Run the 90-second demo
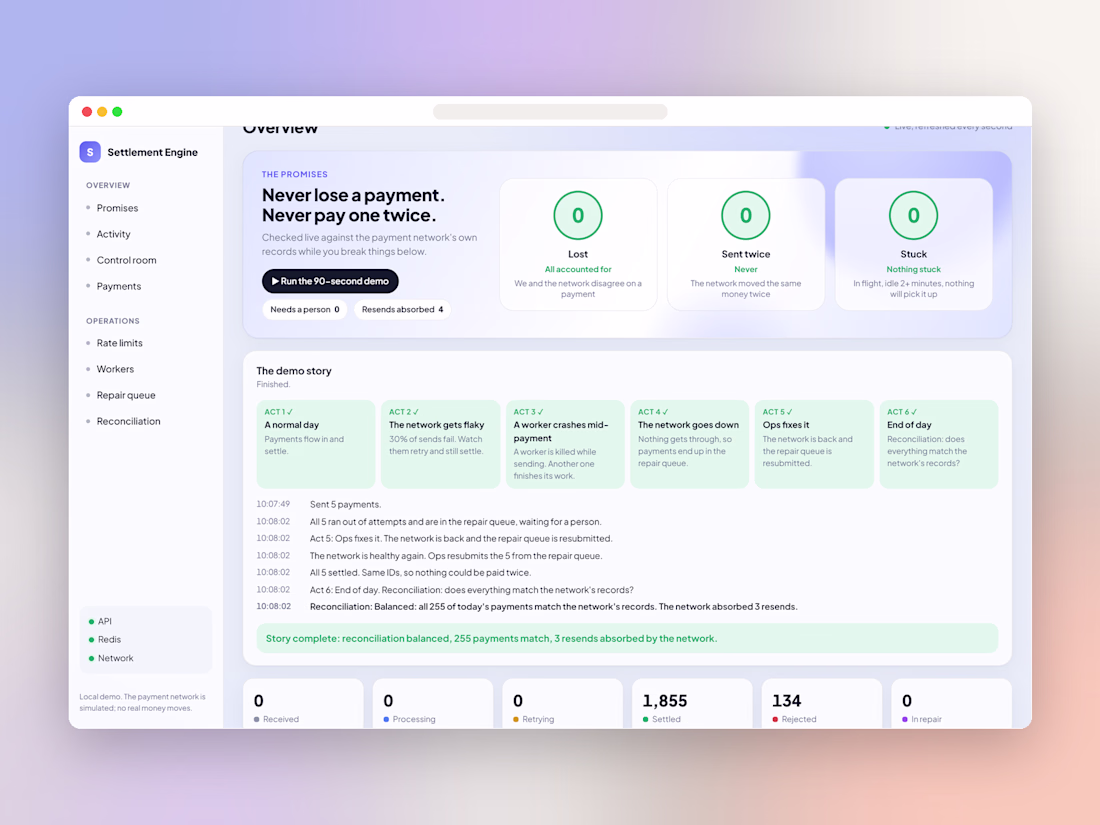This screenshot has width=1100, height=825. coord(330,281)
